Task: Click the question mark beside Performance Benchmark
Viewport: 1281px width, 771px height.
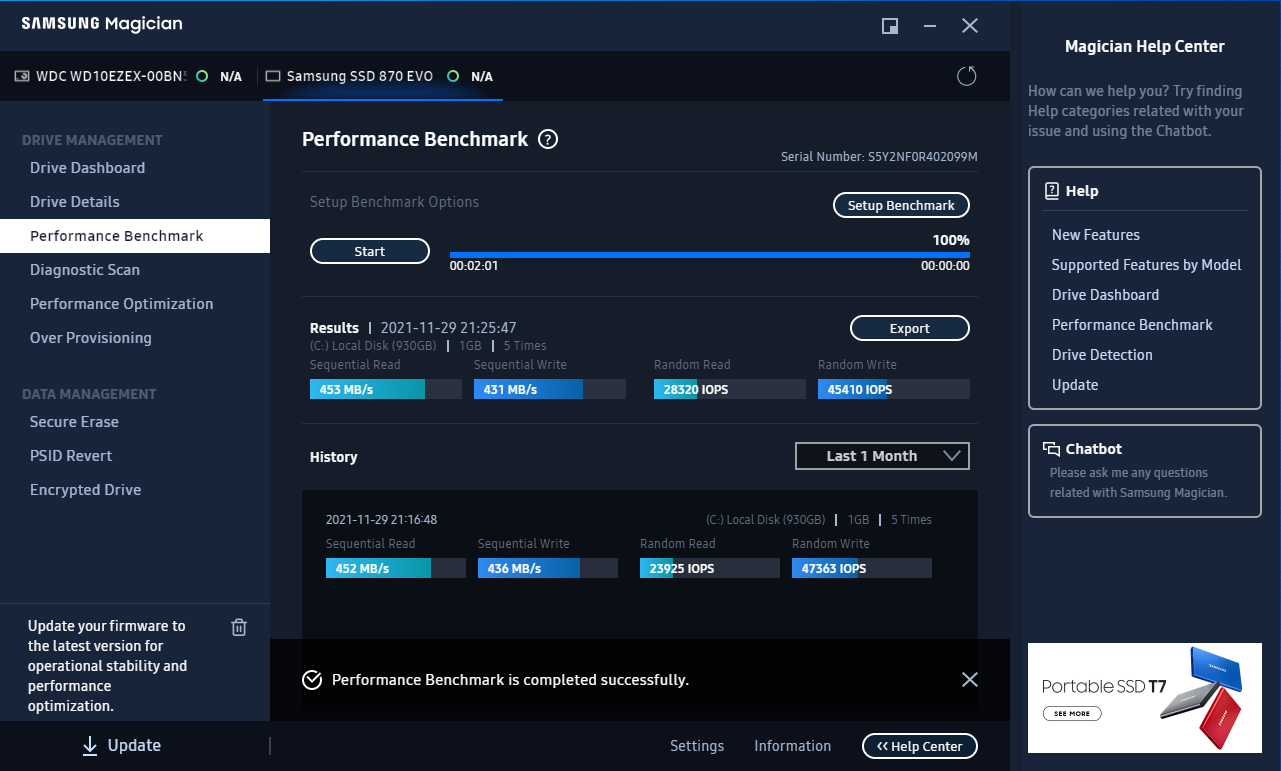Action: tap(548, 140)
